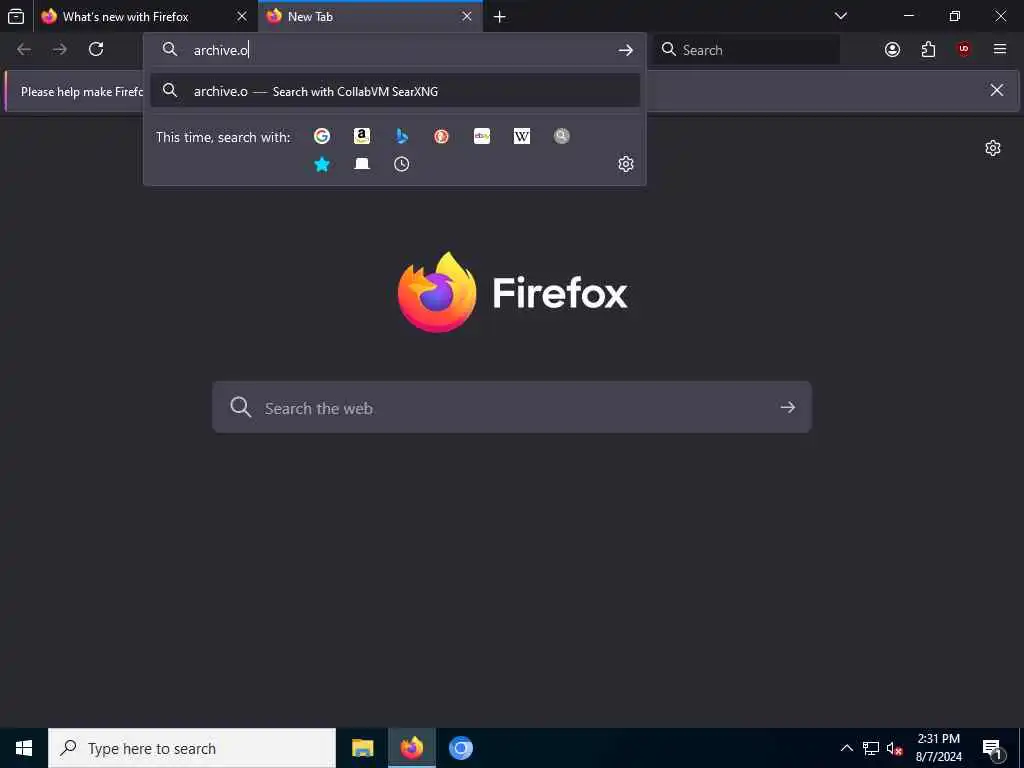This screenshot has width=1024, height=768.
Task: Close the New Tab tab
Action: (x=467, y=16)
